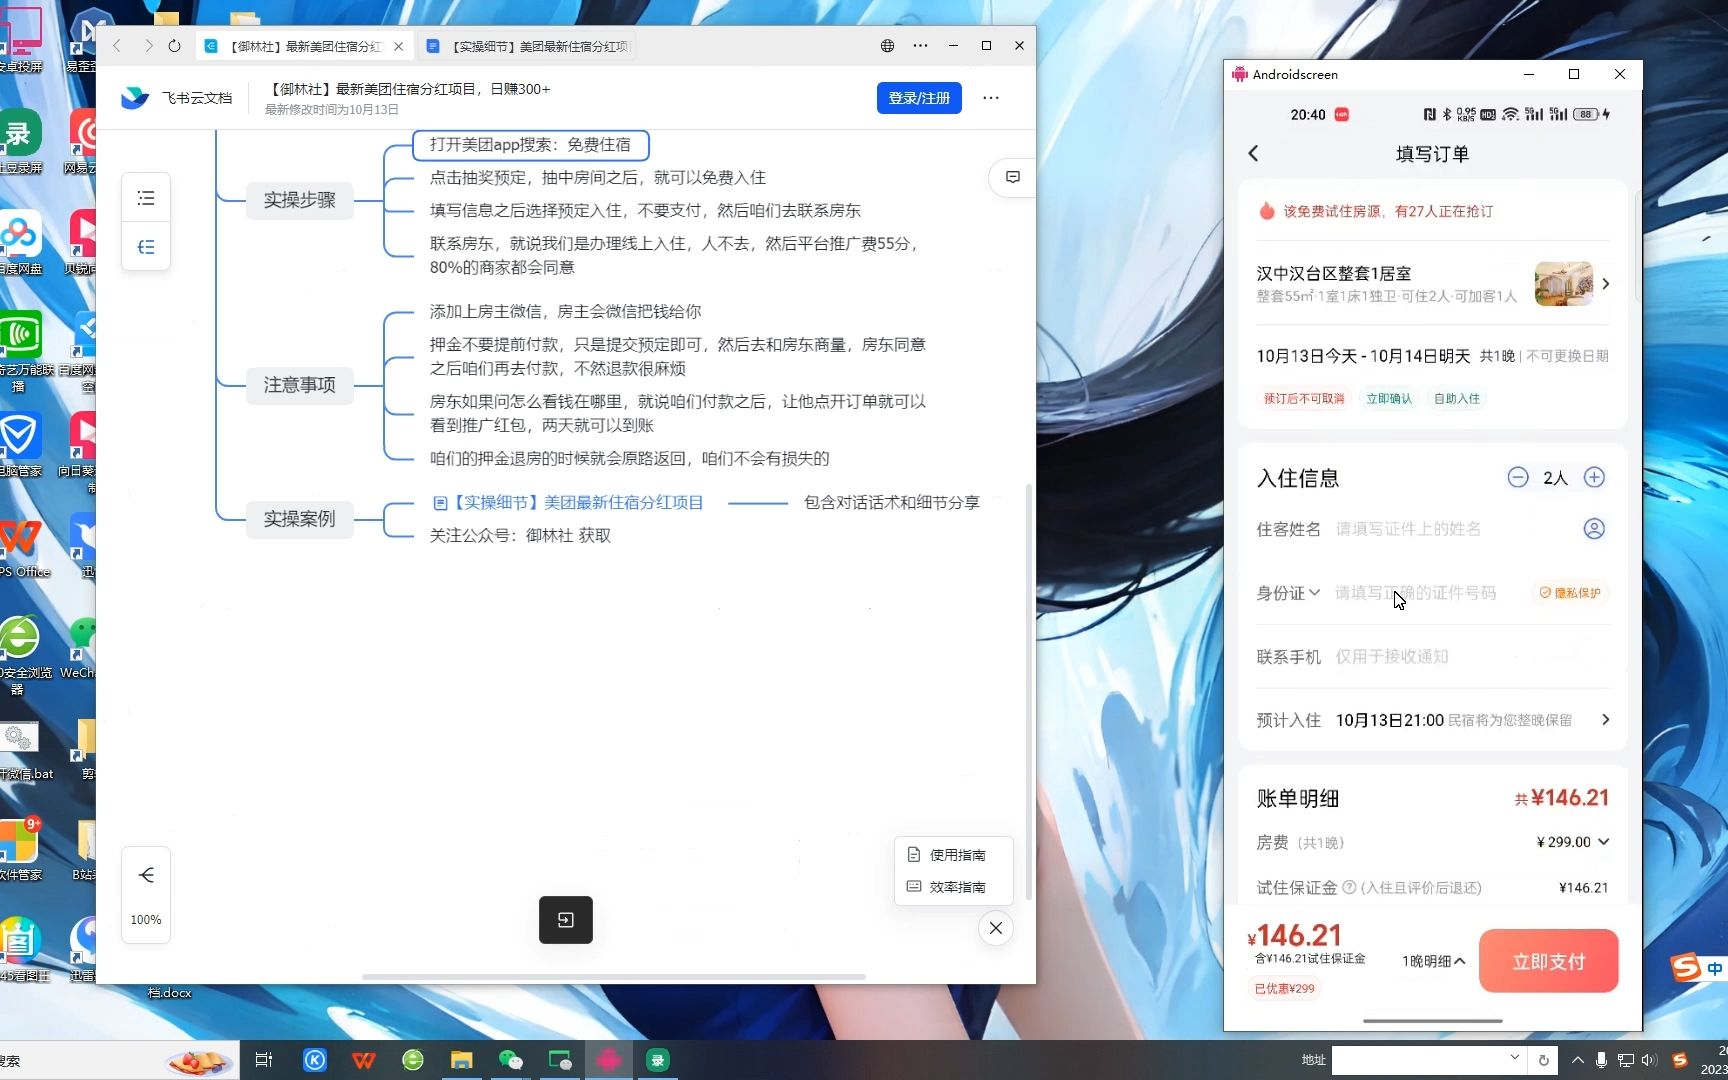This screenshot has height=1080, width=1728.
Task: Click the browser forward arrow
Action: coord(148,46)
